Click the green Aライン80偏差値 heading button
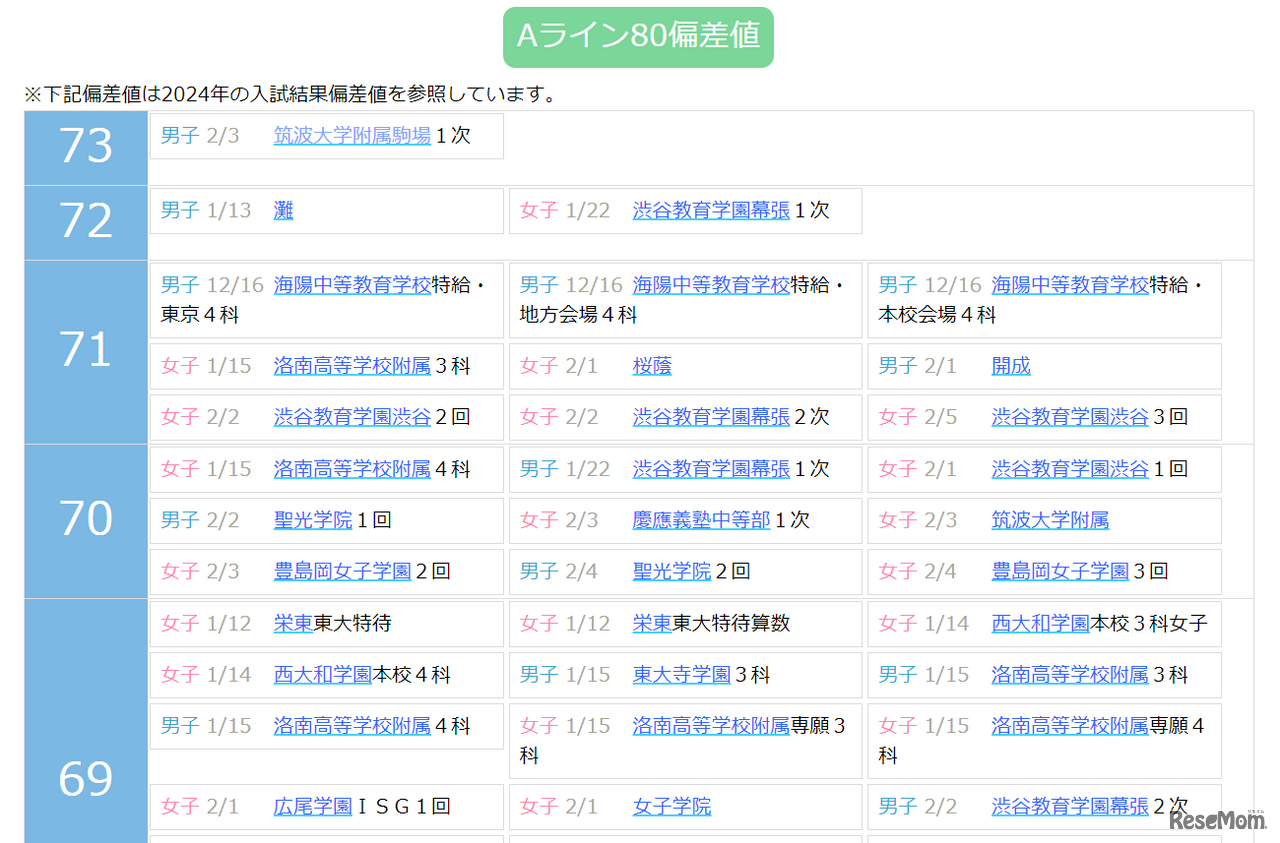The height and width of the screenshot is (843, 1280). point(638,37)
